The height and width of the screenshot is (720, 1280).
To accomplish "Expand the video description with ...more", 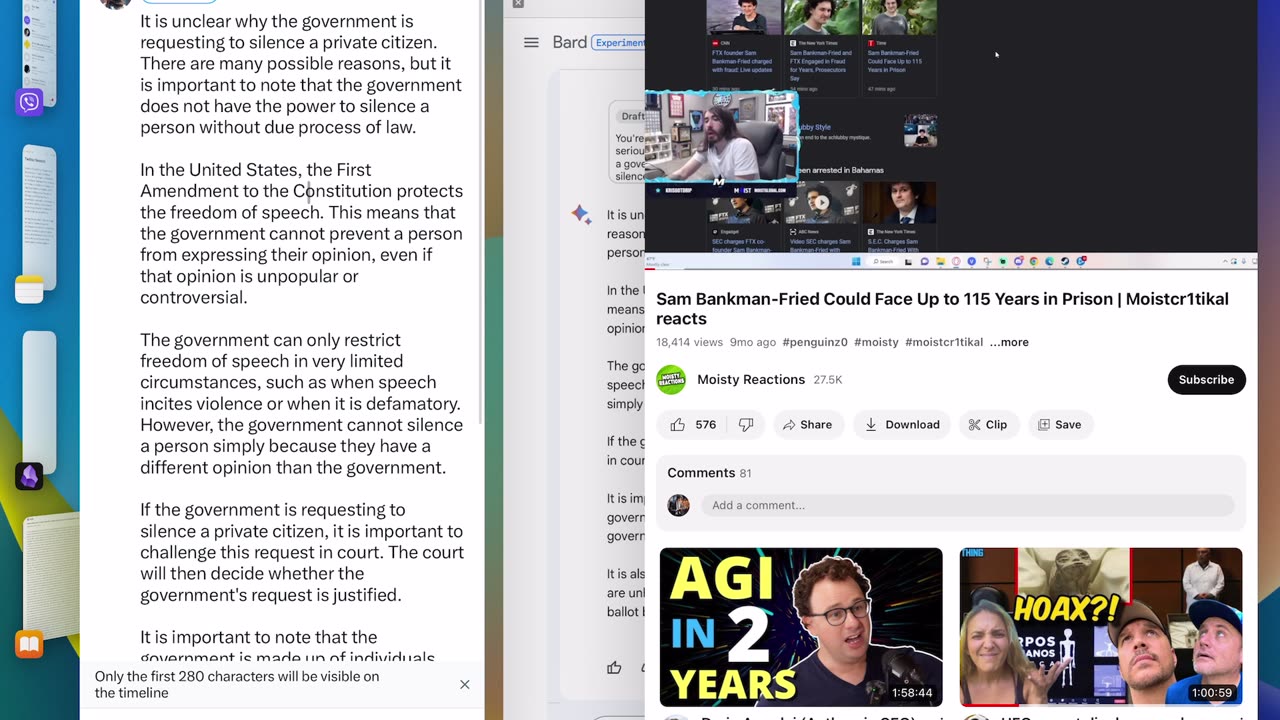I will click(1009, 342).
